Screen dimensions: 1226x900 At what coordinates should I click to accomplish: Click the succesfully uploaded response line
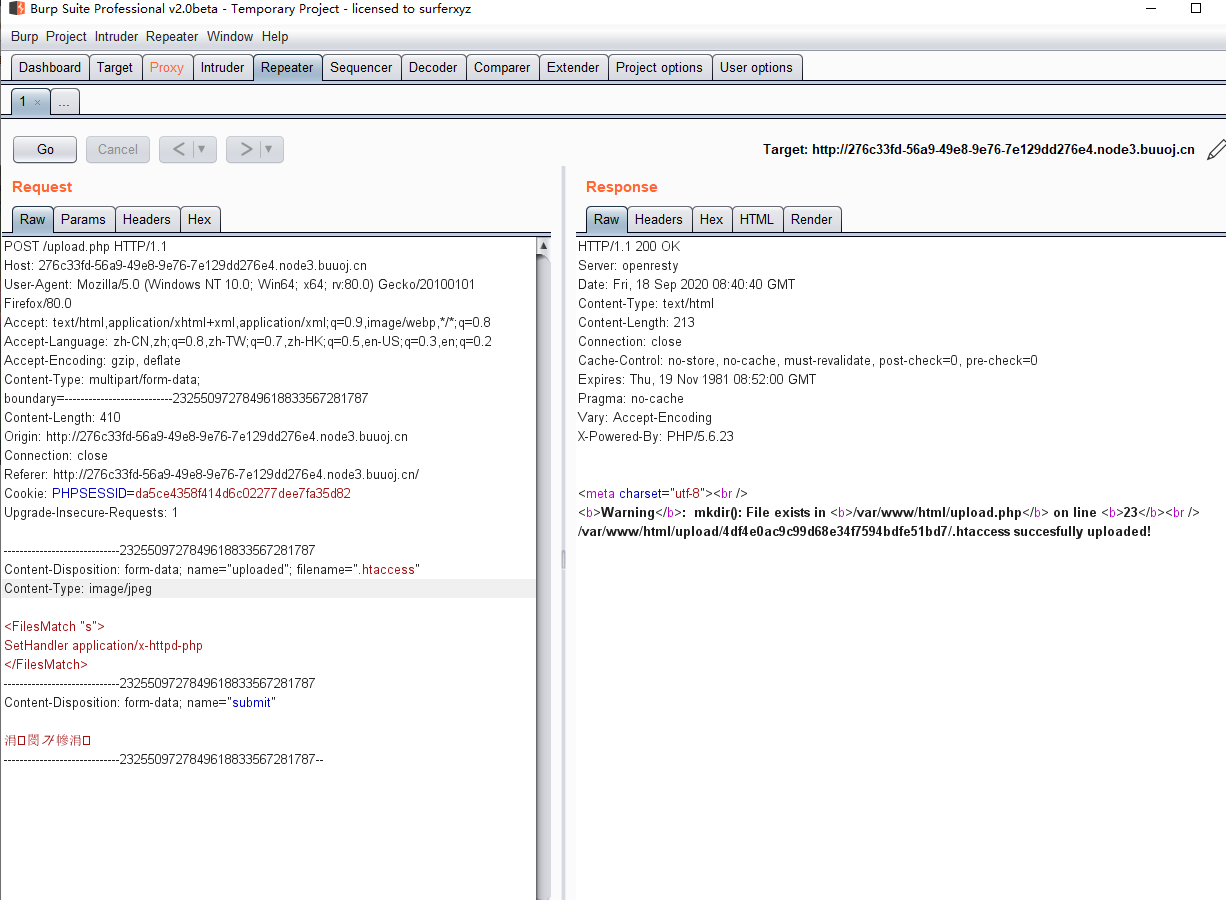[864, 532]
